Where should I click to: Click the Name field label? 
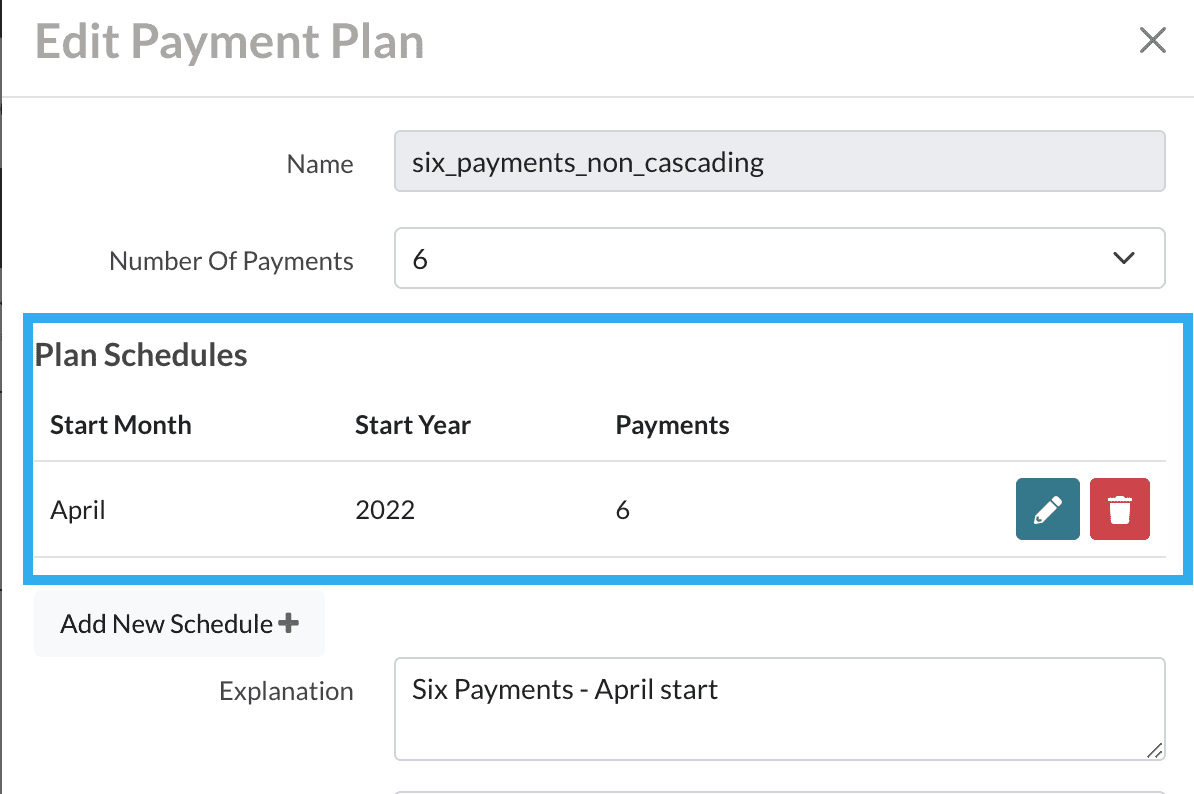tap(320, 164)
